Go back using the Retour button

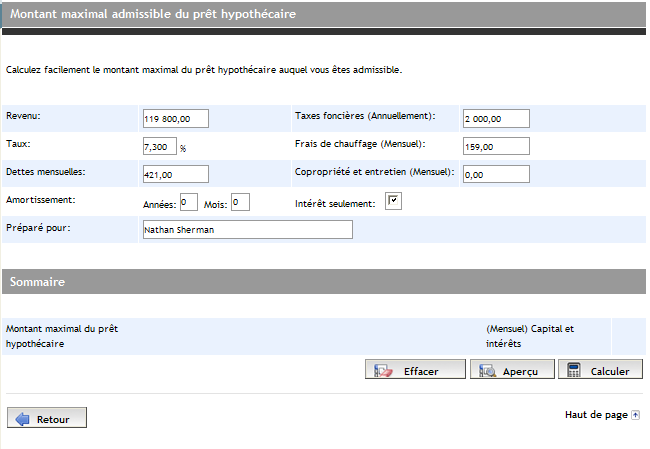[47, 417]
